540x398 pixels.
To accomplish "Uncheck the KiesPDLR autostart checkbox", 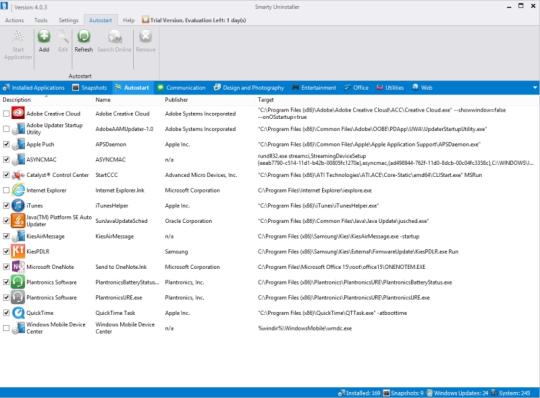I will point(6,251).
